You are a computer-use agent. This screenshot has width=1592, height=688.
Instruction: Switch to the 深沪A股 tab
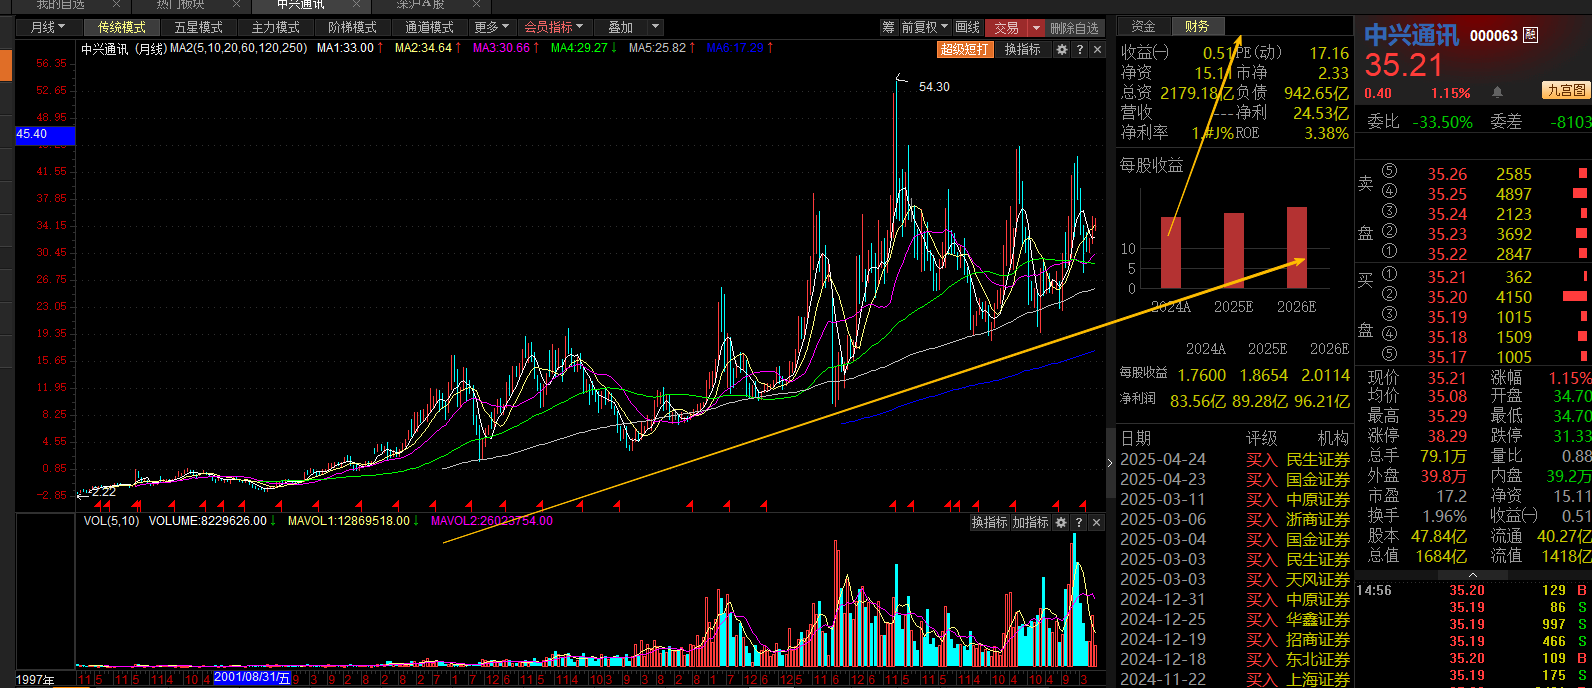coord(420,5)
